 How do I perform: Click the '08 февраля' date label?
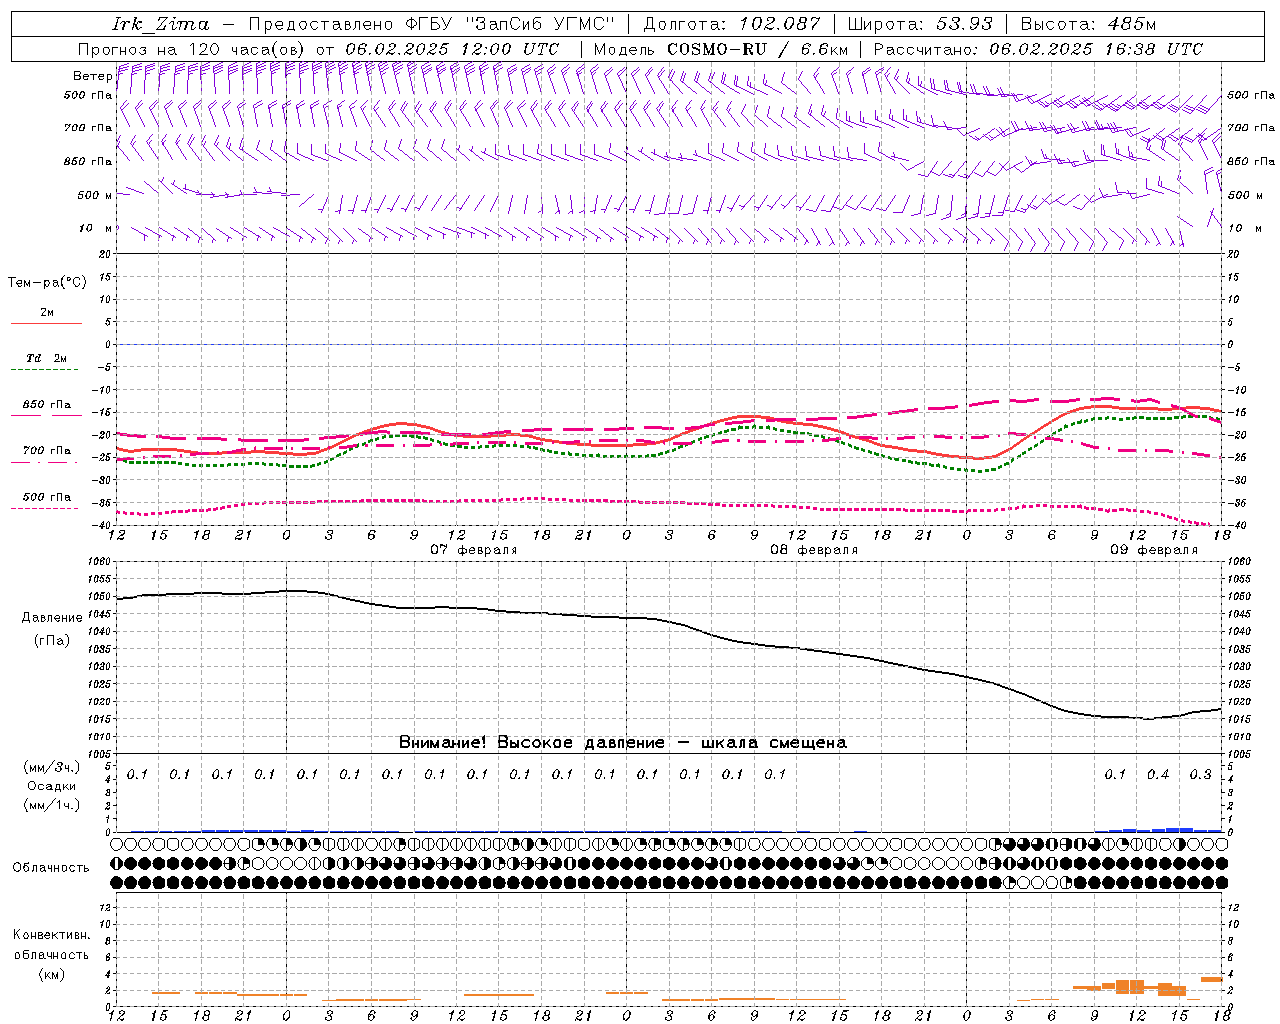[814, 550]
